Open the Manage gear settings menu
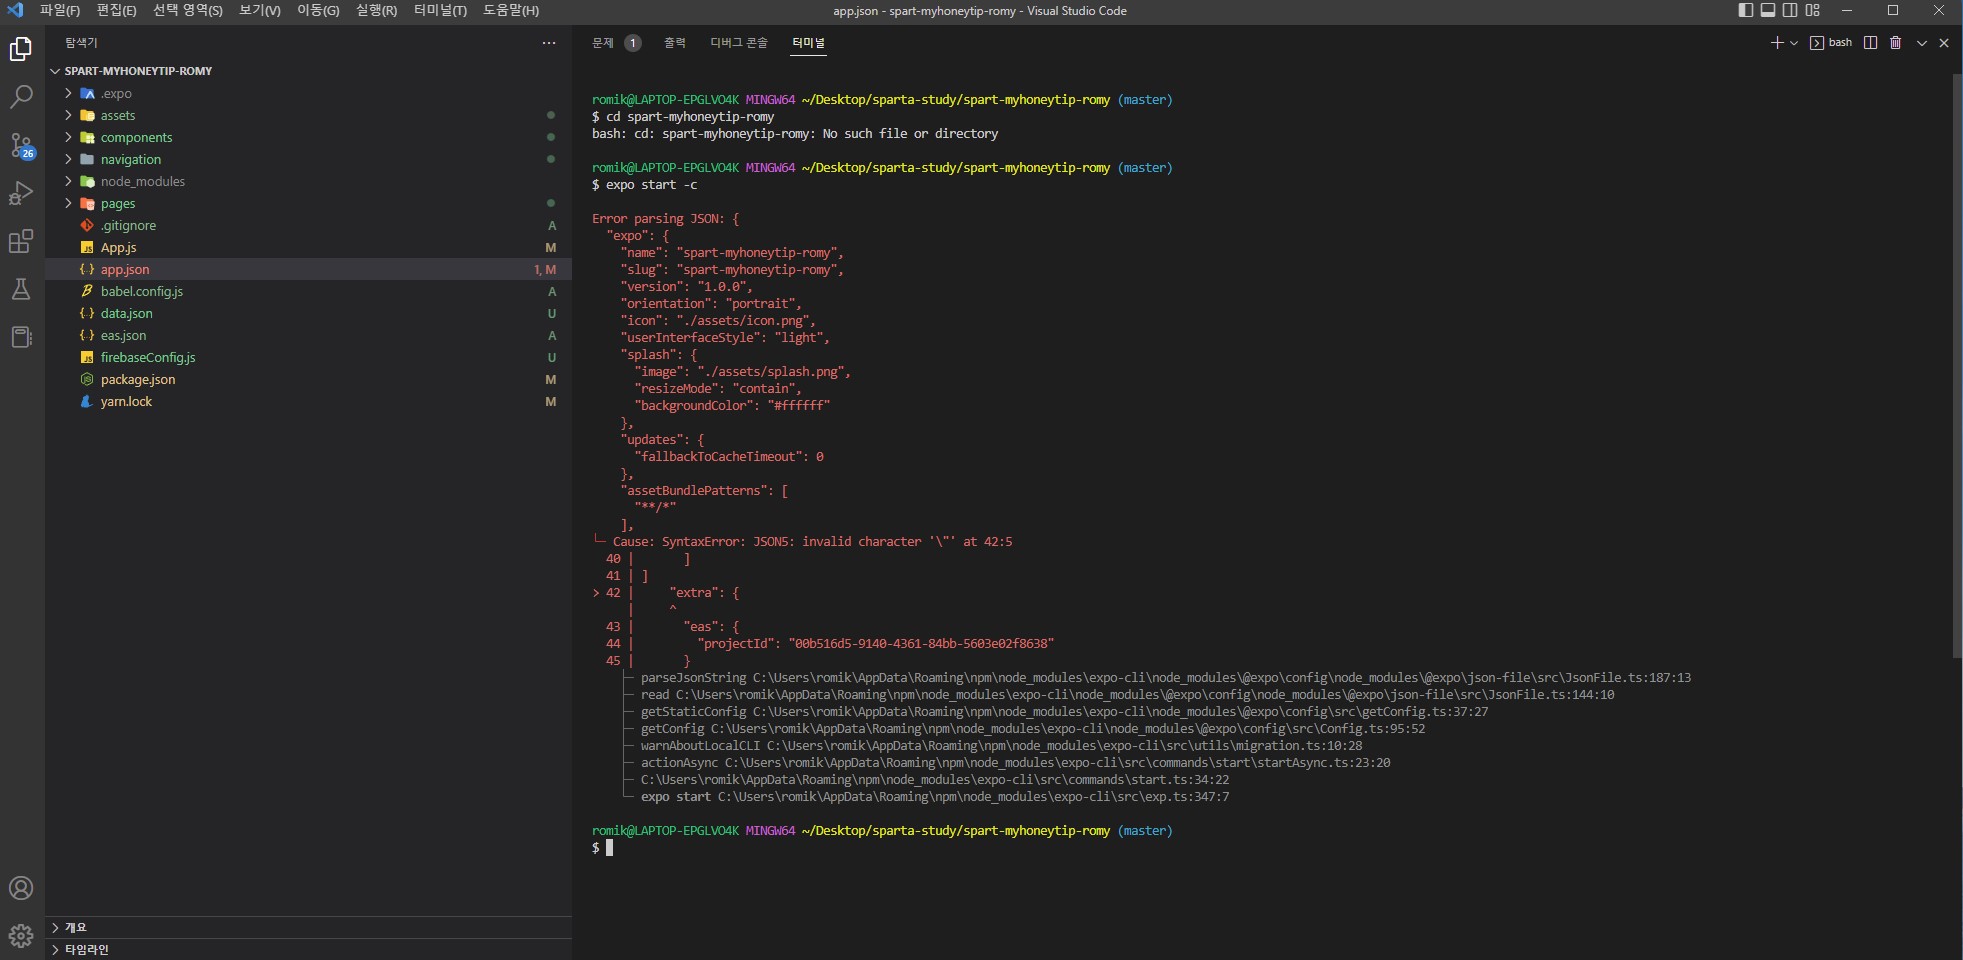Image resolution: width=1963 pixels, height=960 pixels. point(21,936)
